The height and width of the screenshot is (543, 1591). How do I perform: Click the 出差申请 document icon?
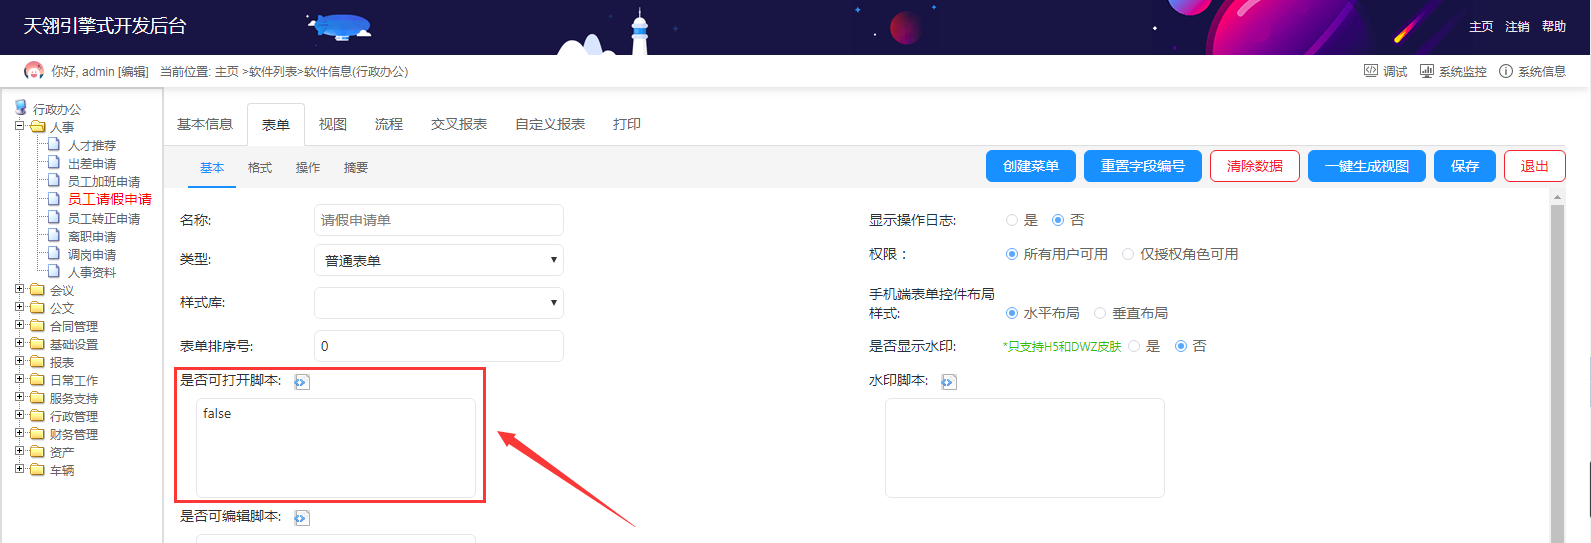pos(55,163)
